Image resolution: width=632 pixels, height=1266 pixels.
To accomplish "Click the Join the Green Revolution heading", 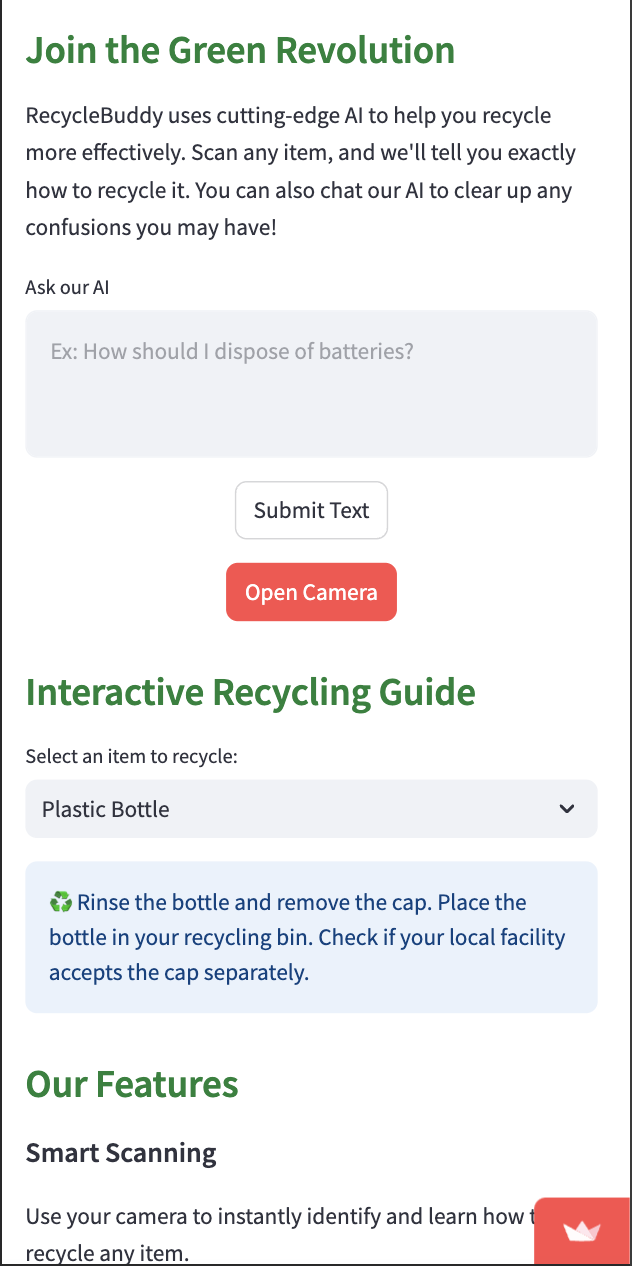I will pyautogui.click(x=240, y=50).
